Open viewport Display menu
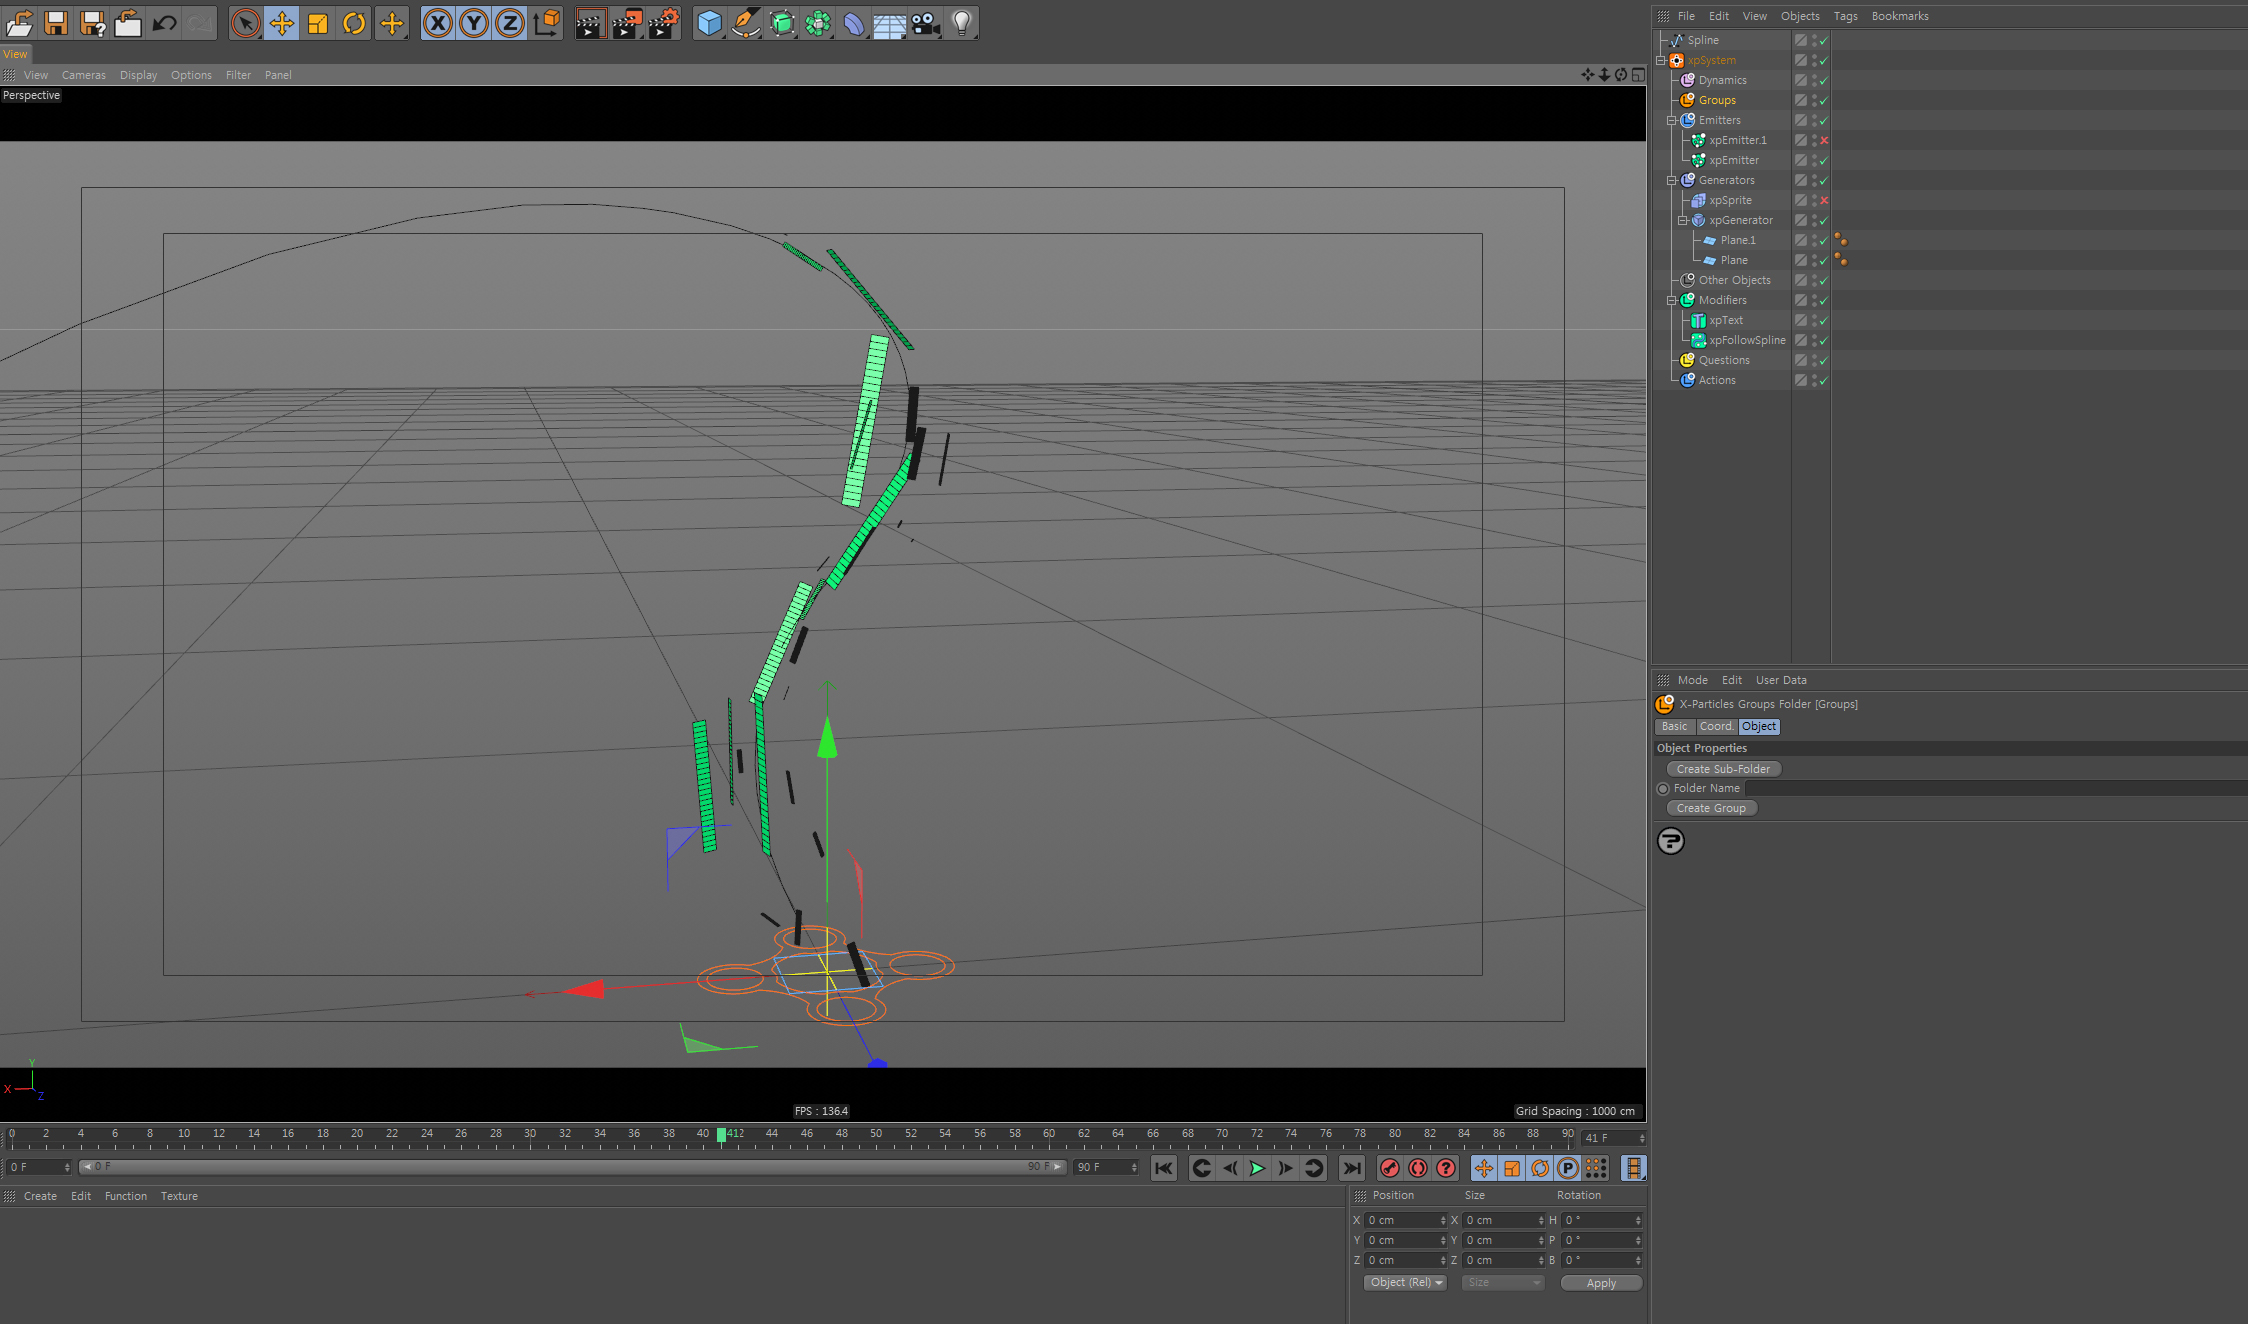 coord(138,75)
